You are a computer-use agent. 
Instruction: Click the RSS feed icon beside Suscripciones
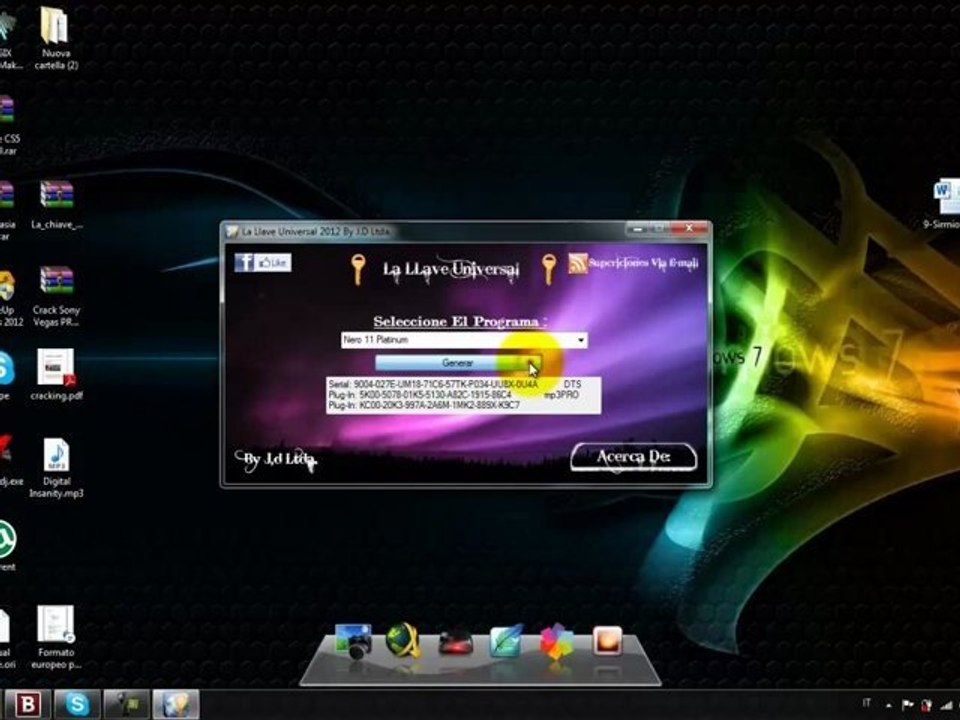coord(577,263)
